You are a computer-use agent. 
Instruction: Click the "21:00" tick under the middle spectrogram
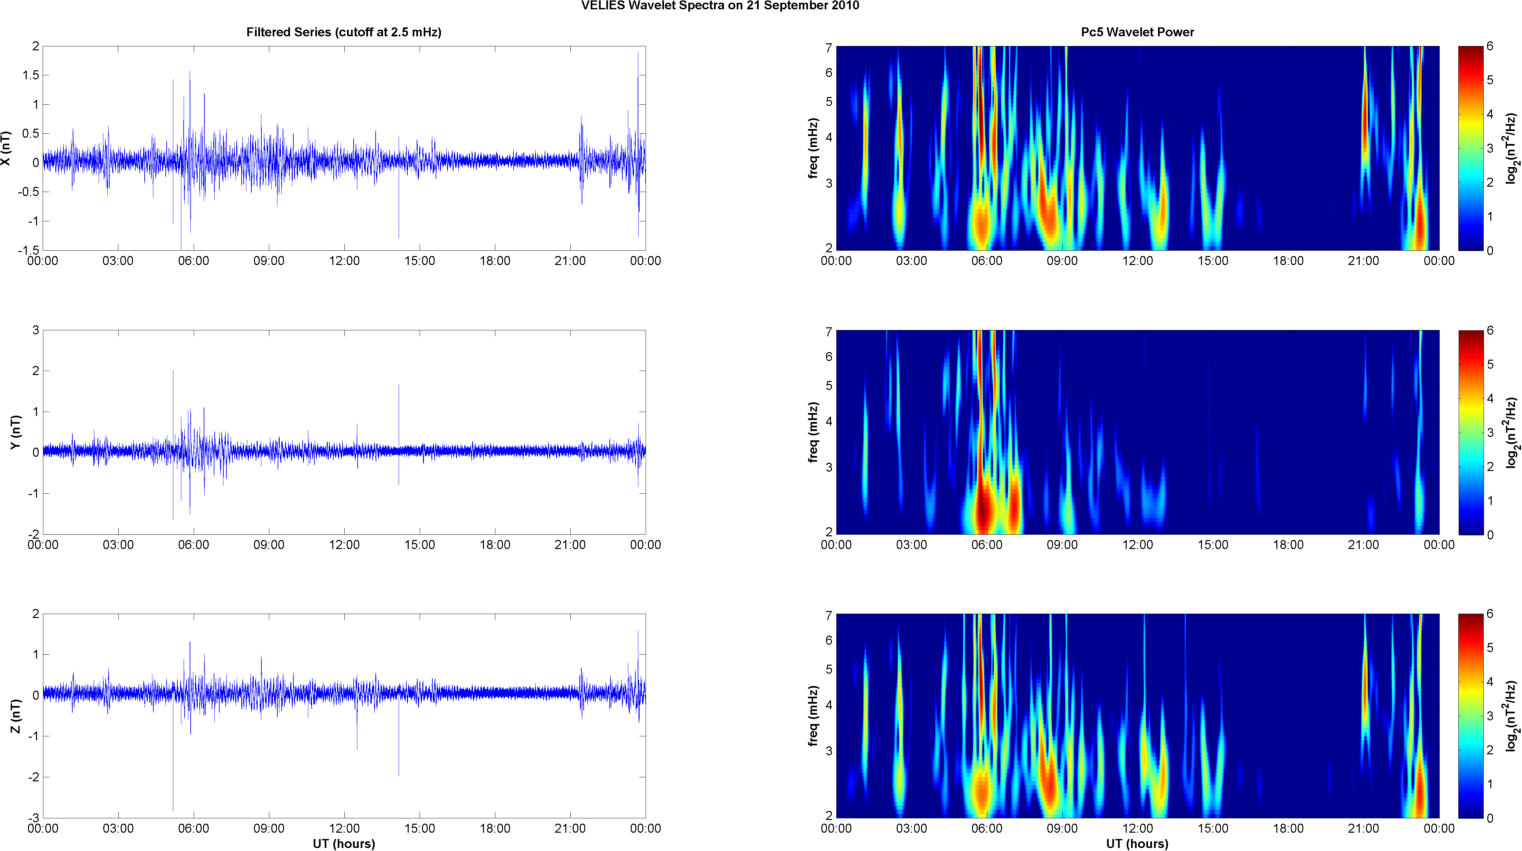tap(1363, 545)
